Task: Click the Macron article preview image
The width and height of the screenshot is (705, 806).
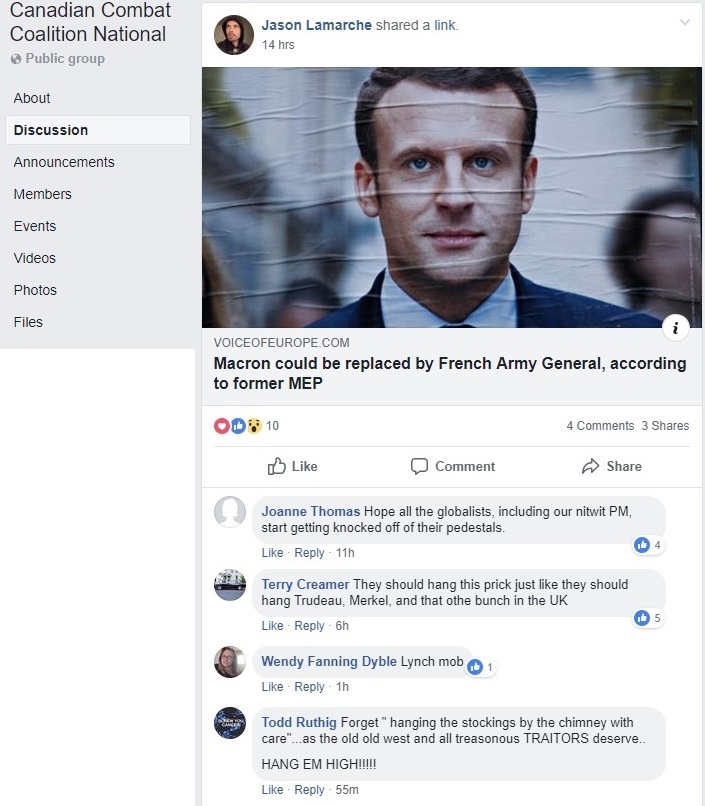Action: click(x=450, y=197)
